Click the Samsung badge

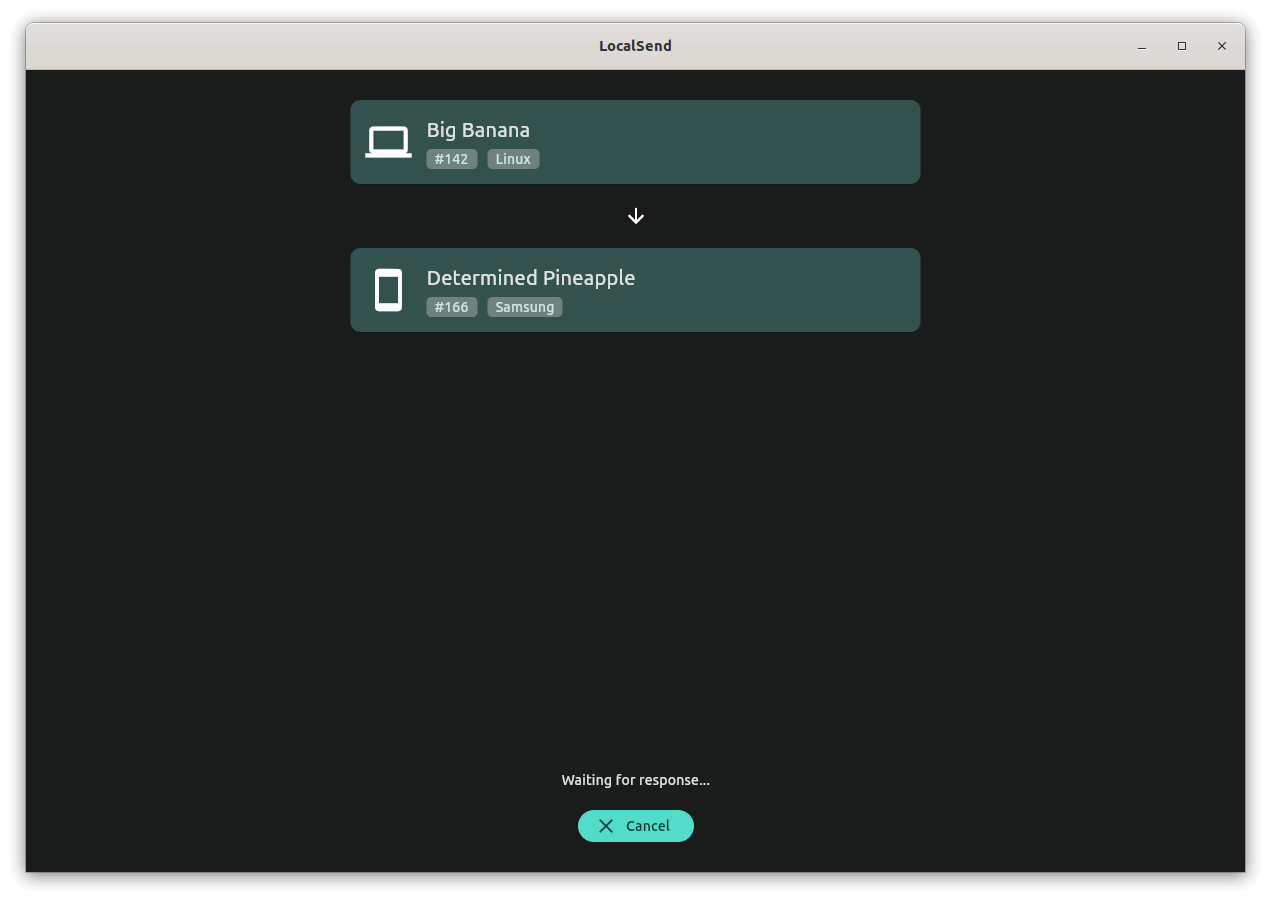(x=524, y=307)
